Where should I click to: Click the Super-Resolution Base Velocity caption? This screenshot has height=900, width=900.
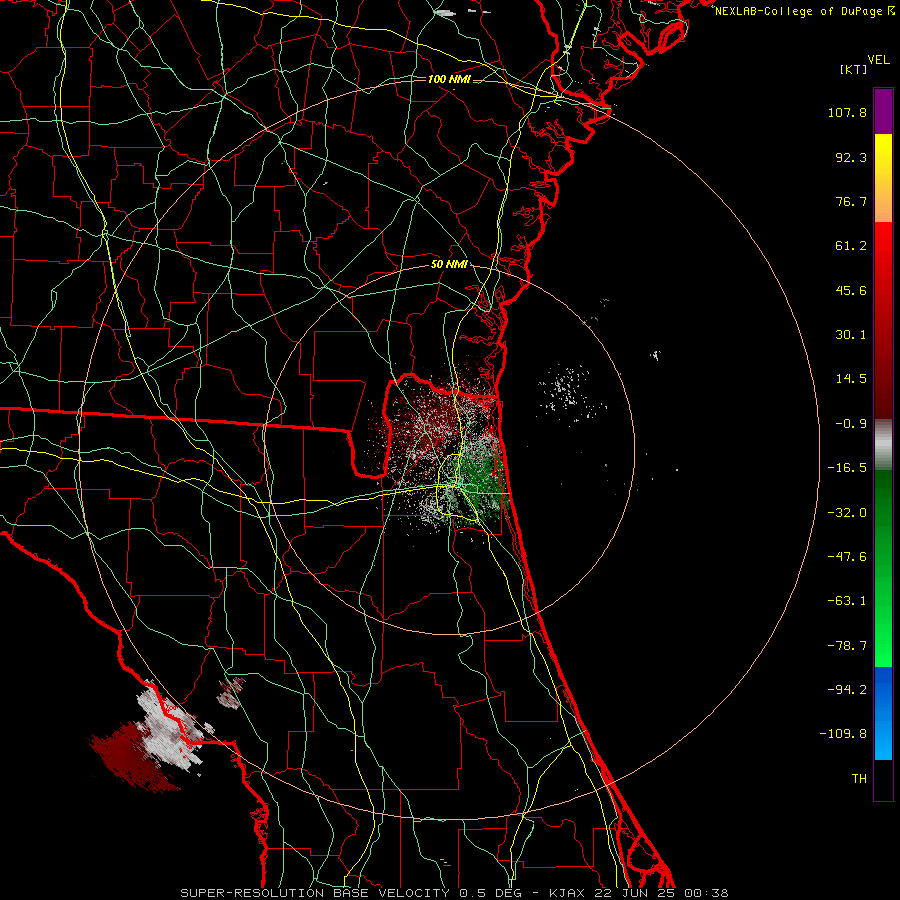pyautogui.click(x=454, y=893)
